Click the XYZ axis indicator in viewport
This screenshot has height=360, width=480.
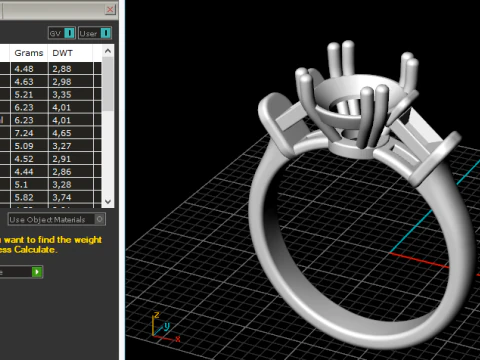pyautogui.click(x=166, y=327)
